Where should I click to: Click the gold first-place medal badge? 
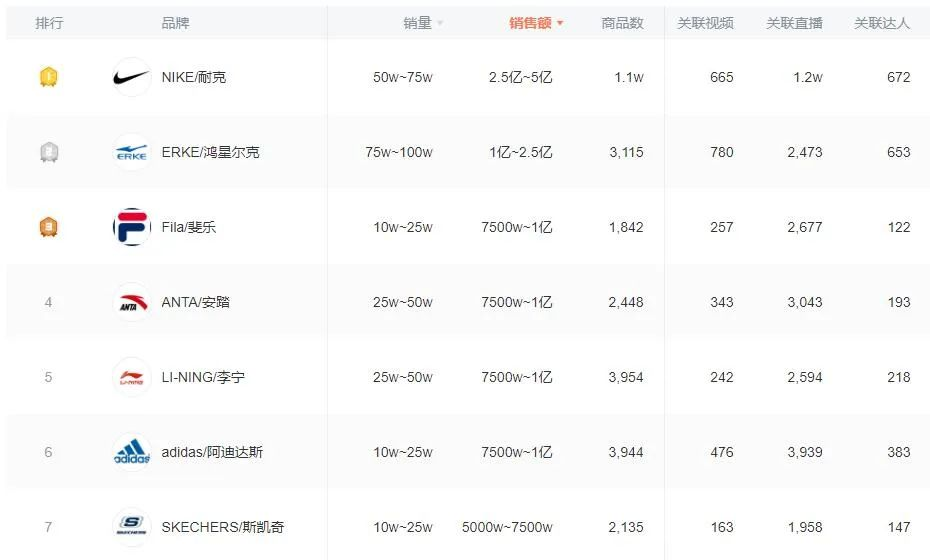(49, 77)
